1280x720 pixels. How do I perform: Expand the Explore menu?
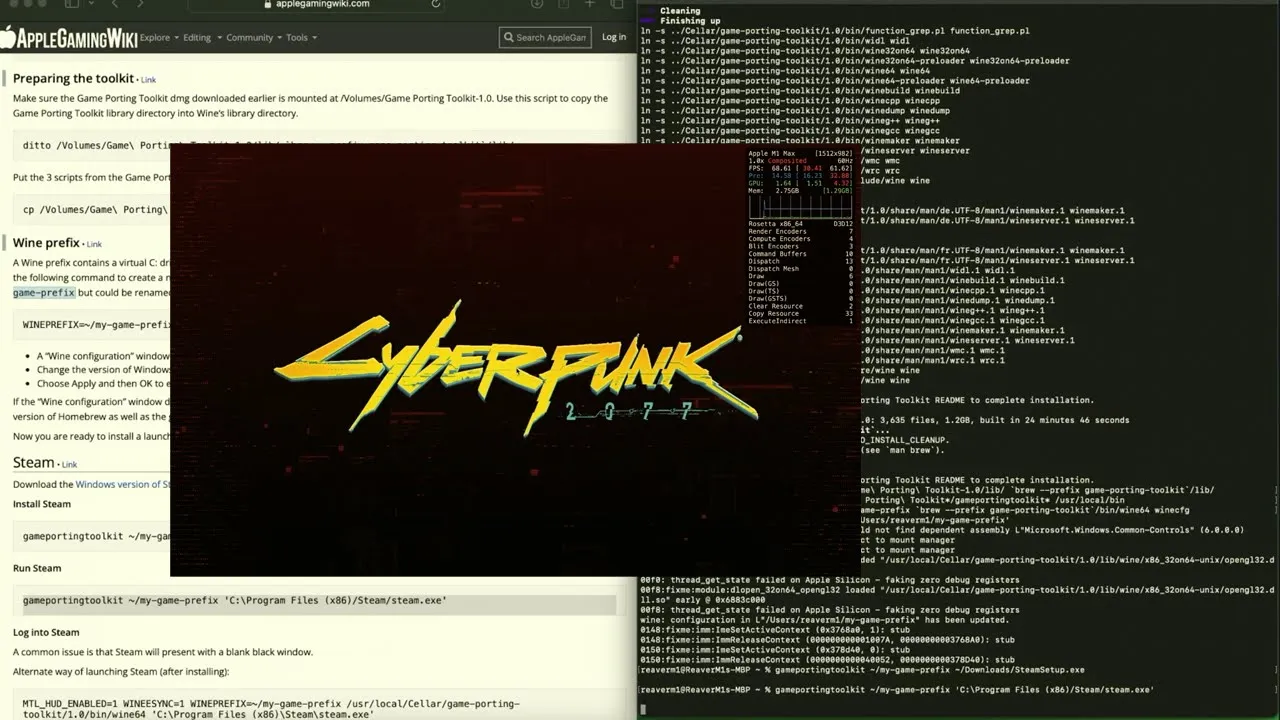[x=158, y=38]
